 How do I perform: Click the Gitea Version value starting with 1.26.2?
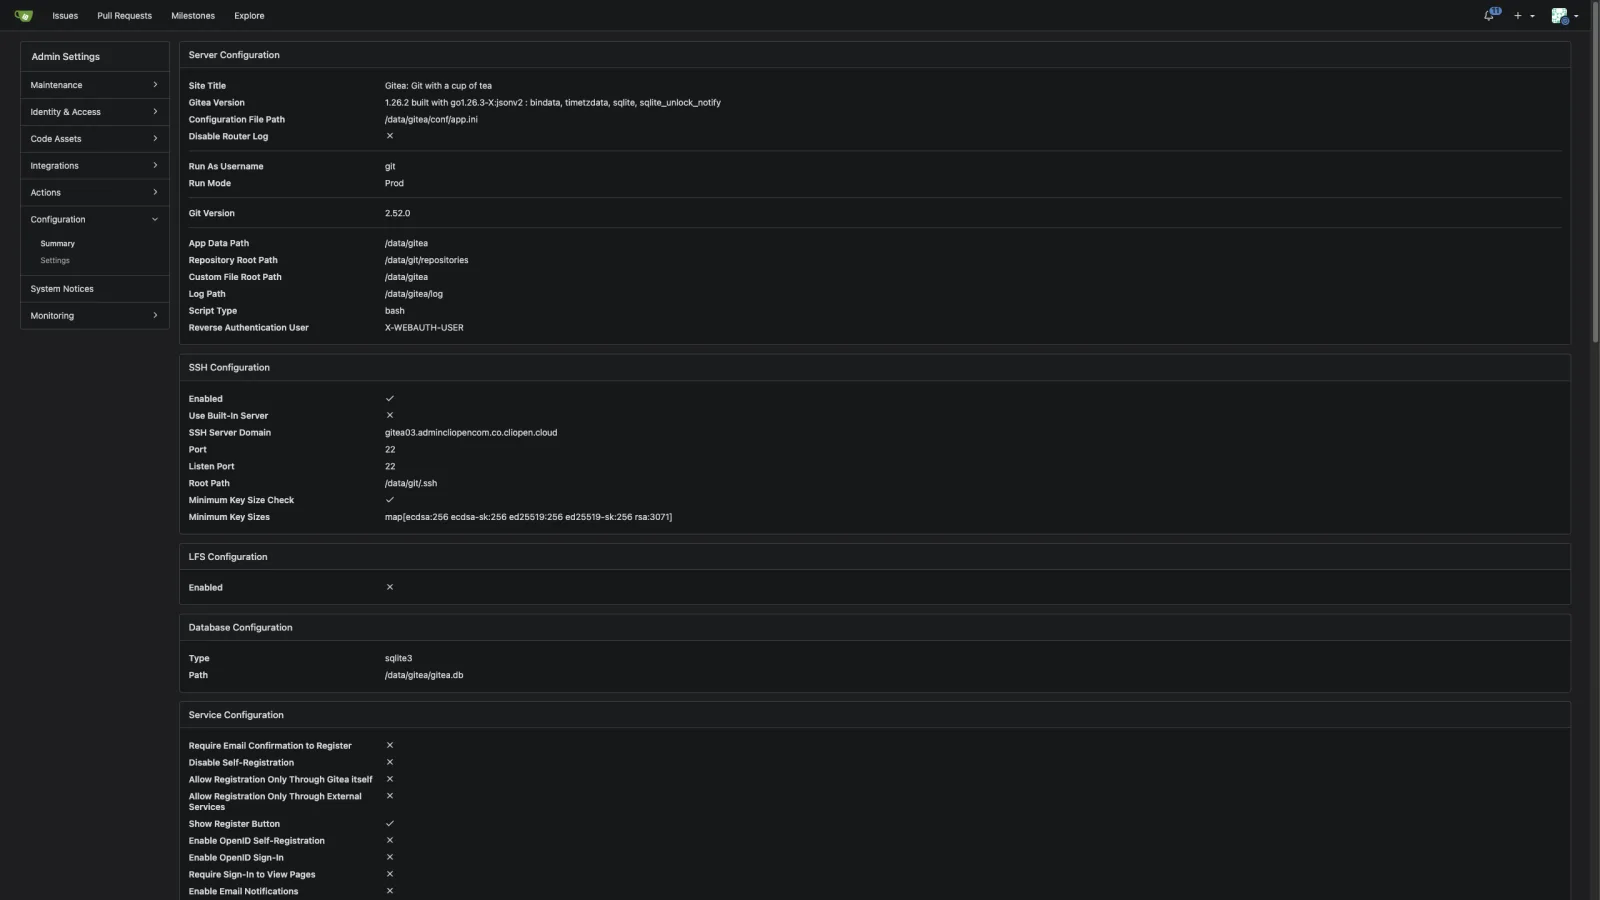tap(553, 103)
